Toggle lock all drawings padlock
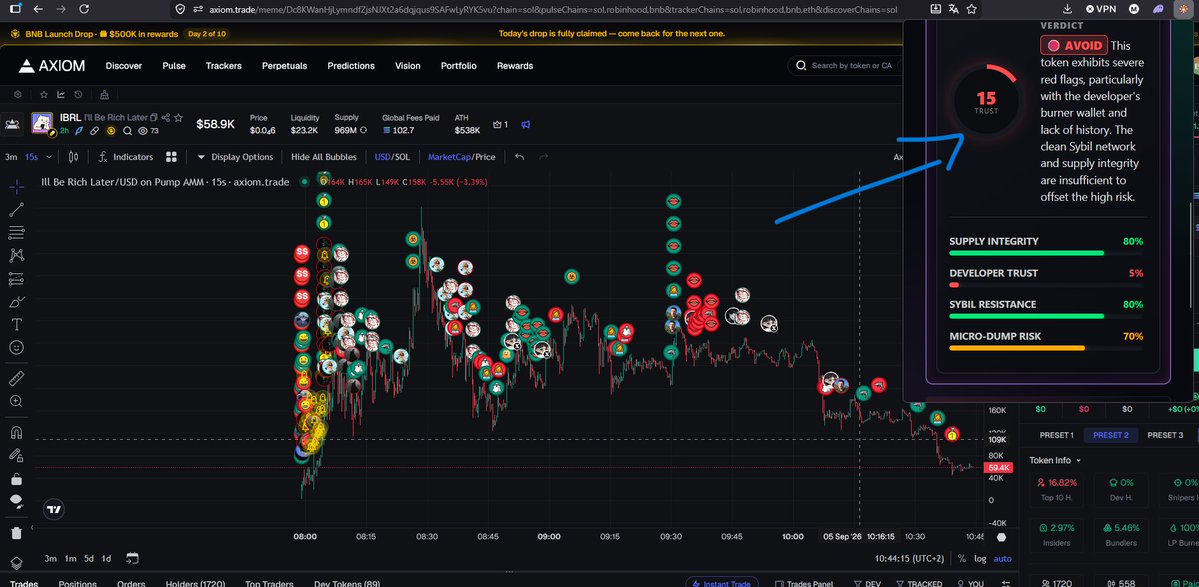The height and width of the screenshot is (587, 1199). 16,479
